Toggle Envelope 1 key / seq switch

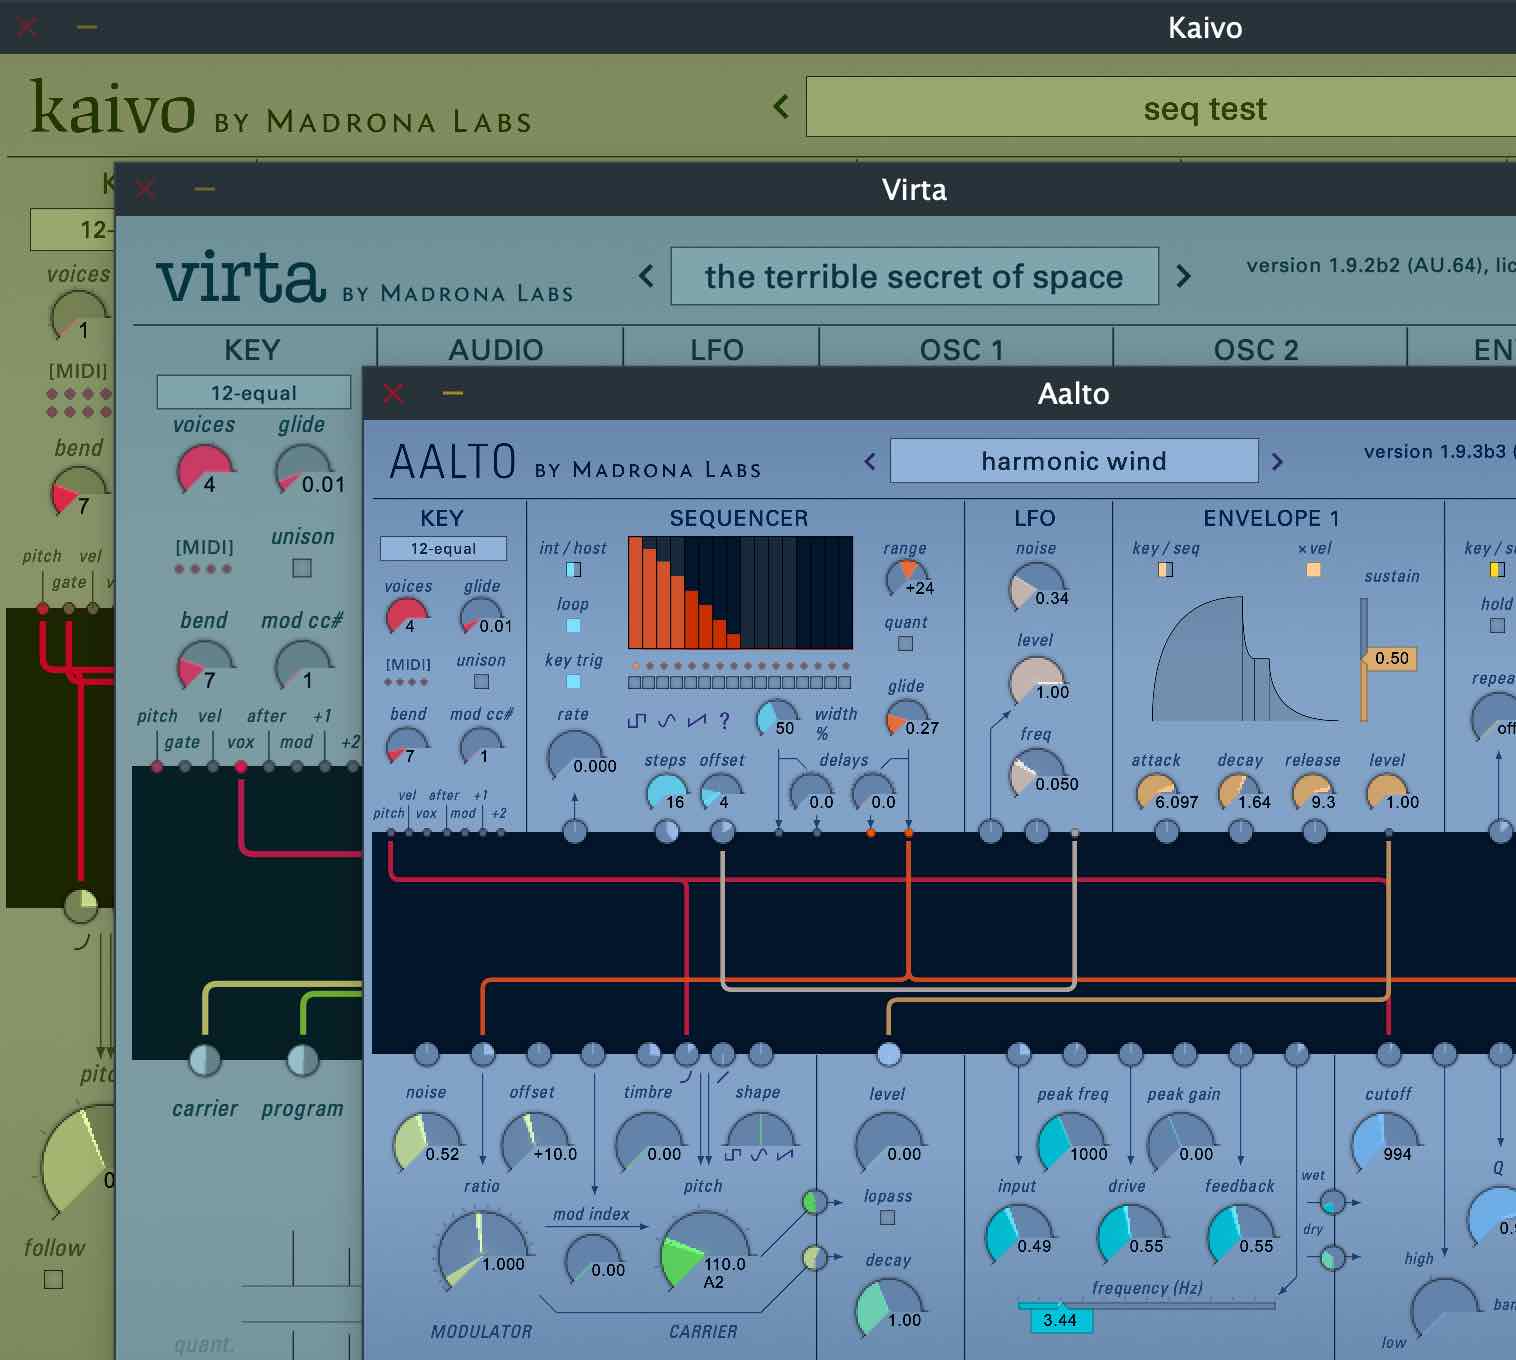tap(1165, 569)
